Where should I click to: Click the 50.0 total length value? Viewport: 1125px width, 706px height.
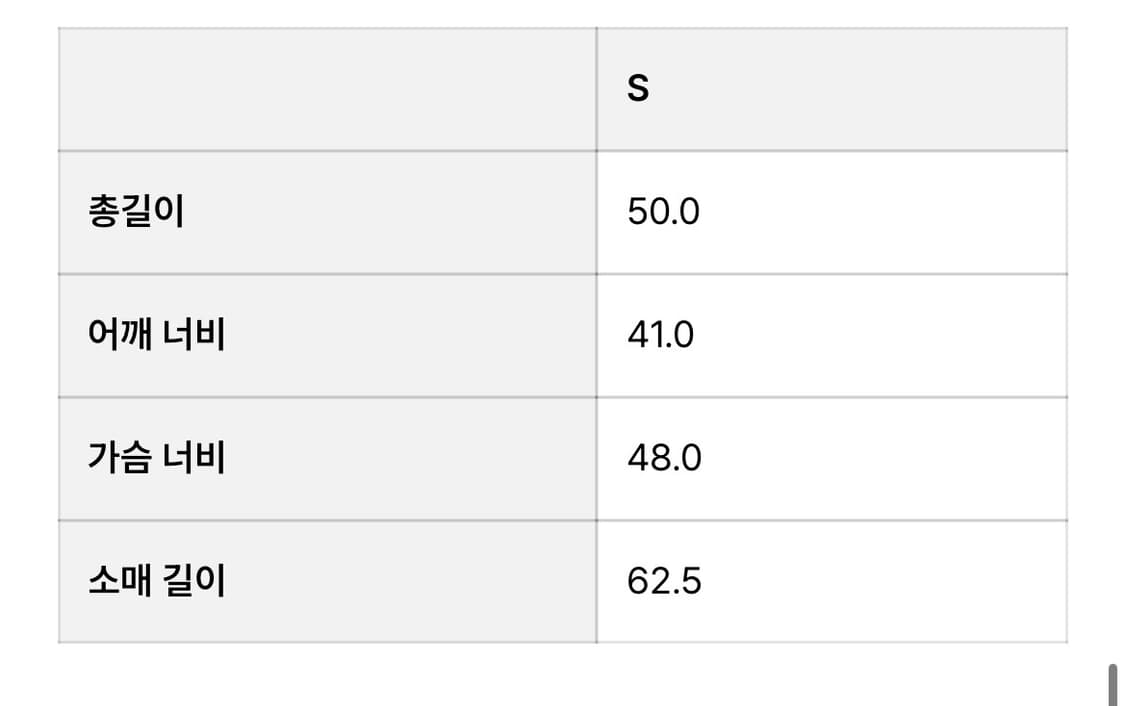coord(663,212)
